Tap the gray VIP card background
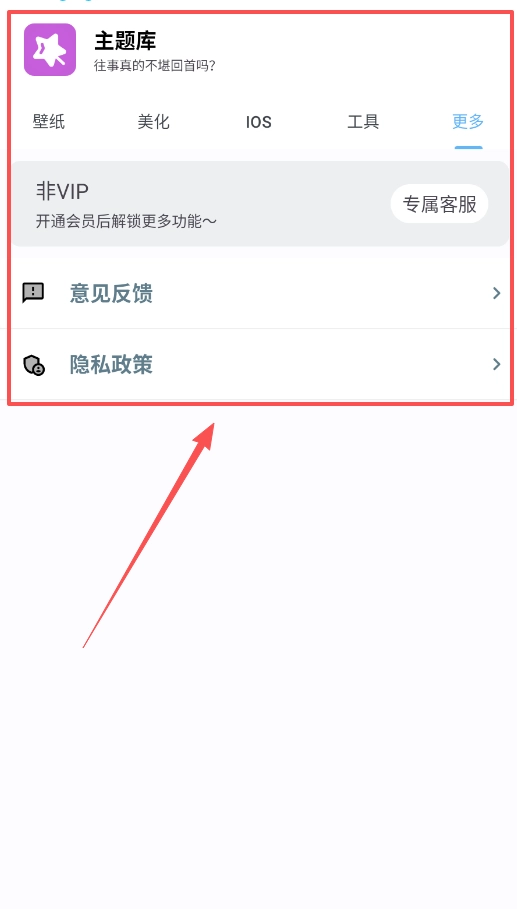Image resolution: width=517 pixels, height=909 pixels. coord(260,203)
